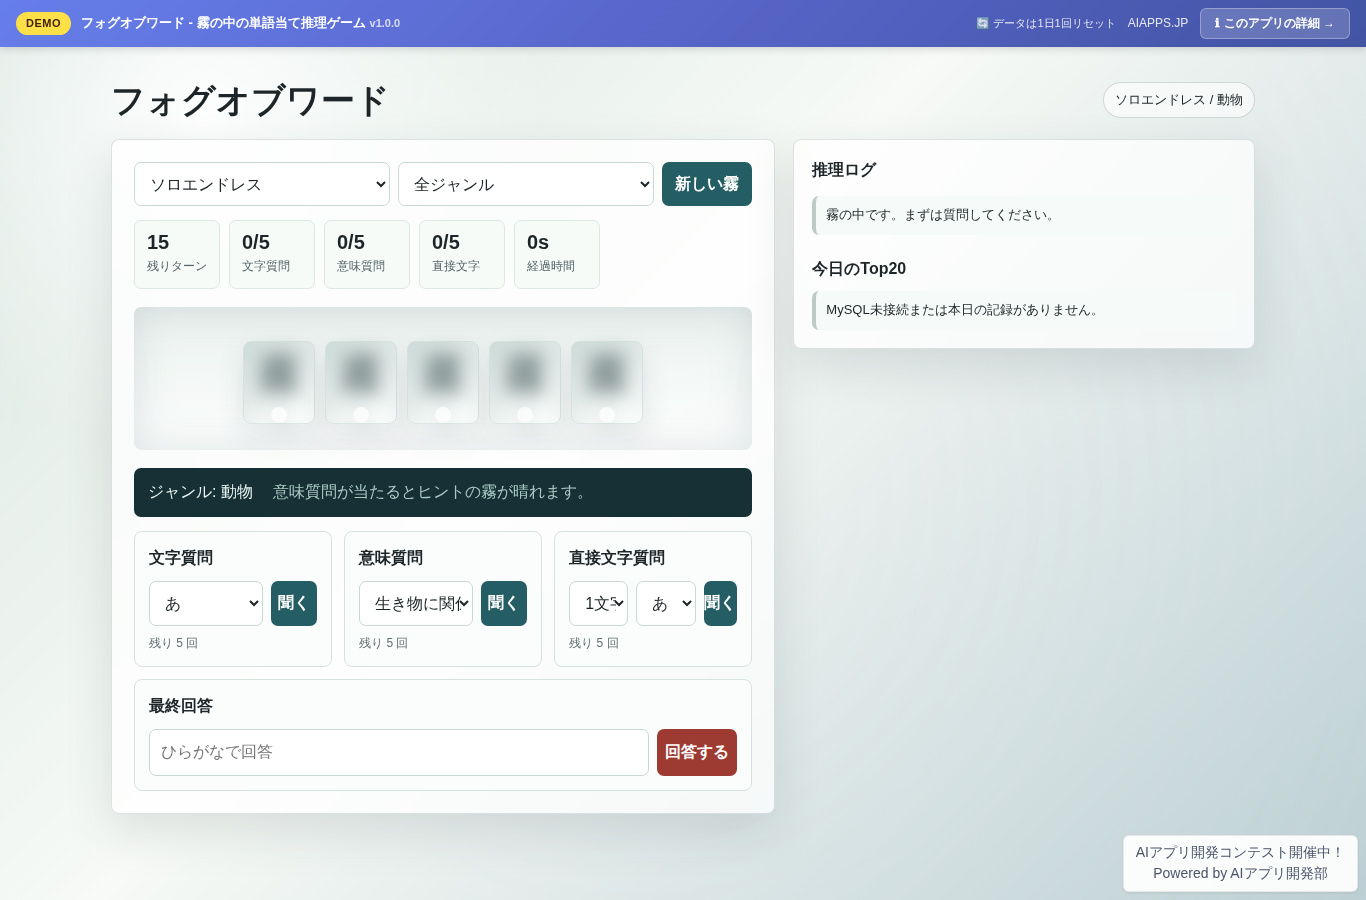Click the second fogged letter tile
1366x900 pixels.
coord(361,382)
